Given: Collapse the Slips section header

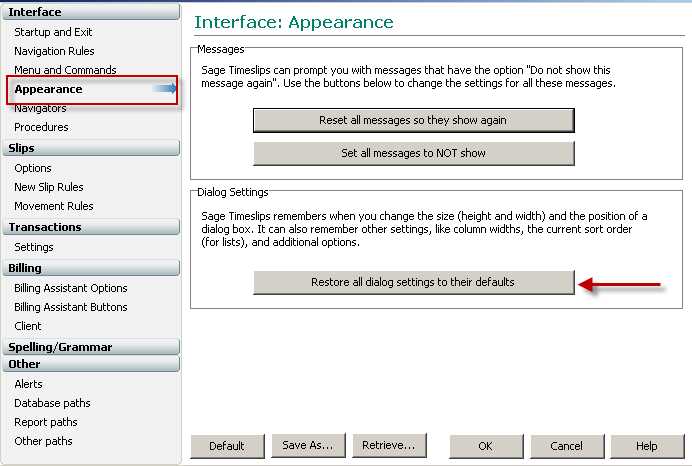Looking at the screenshot, I should [91, 148].
